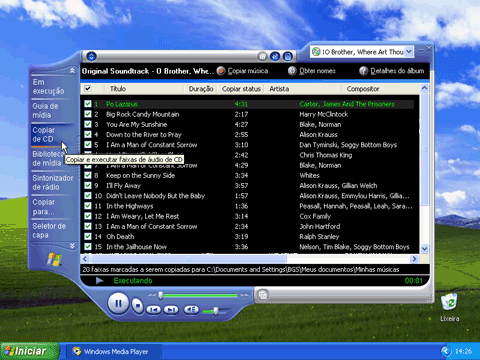Open the Copiar para... tab

44,207
